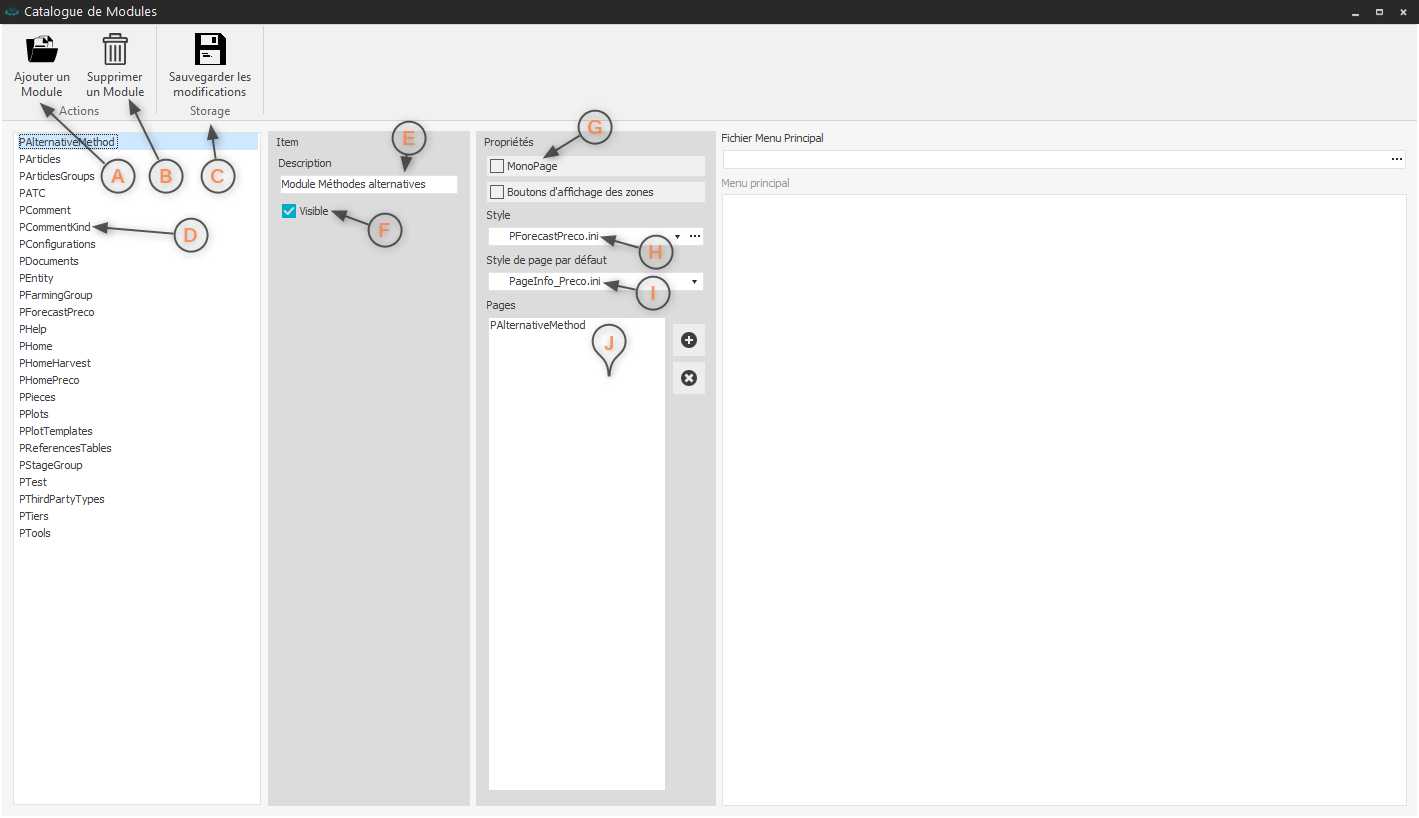Browse for Fichier Menu Principal file
The width and height of the screenshot is (1419, 818).
1396,160
